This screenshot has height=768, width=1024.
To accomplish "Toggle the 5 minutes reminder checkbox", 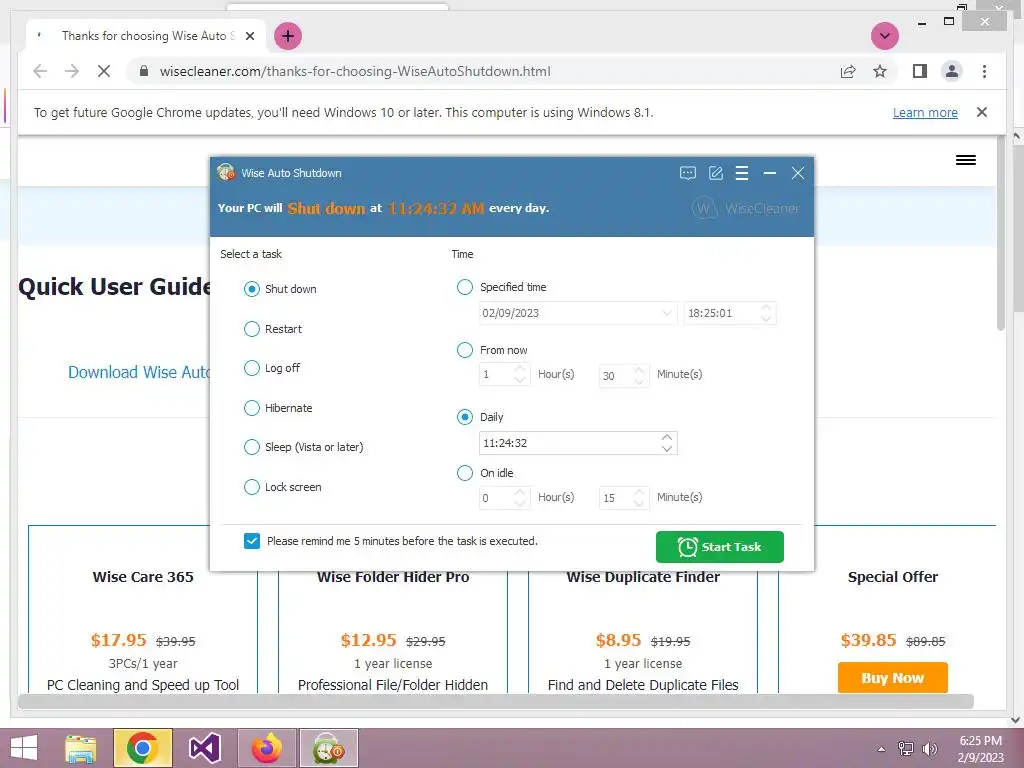I will click(x=252, y=541).
